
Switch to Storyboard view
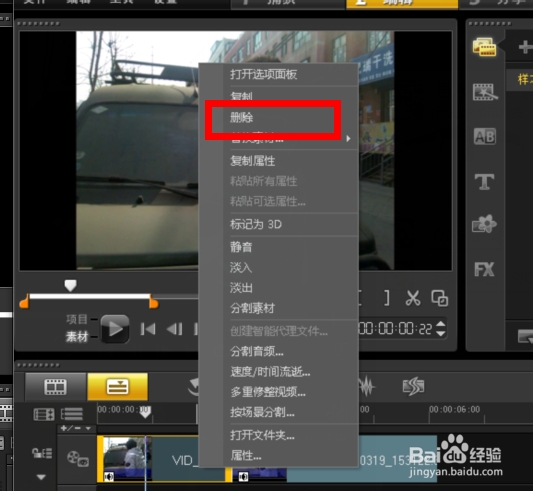(55, 387)
